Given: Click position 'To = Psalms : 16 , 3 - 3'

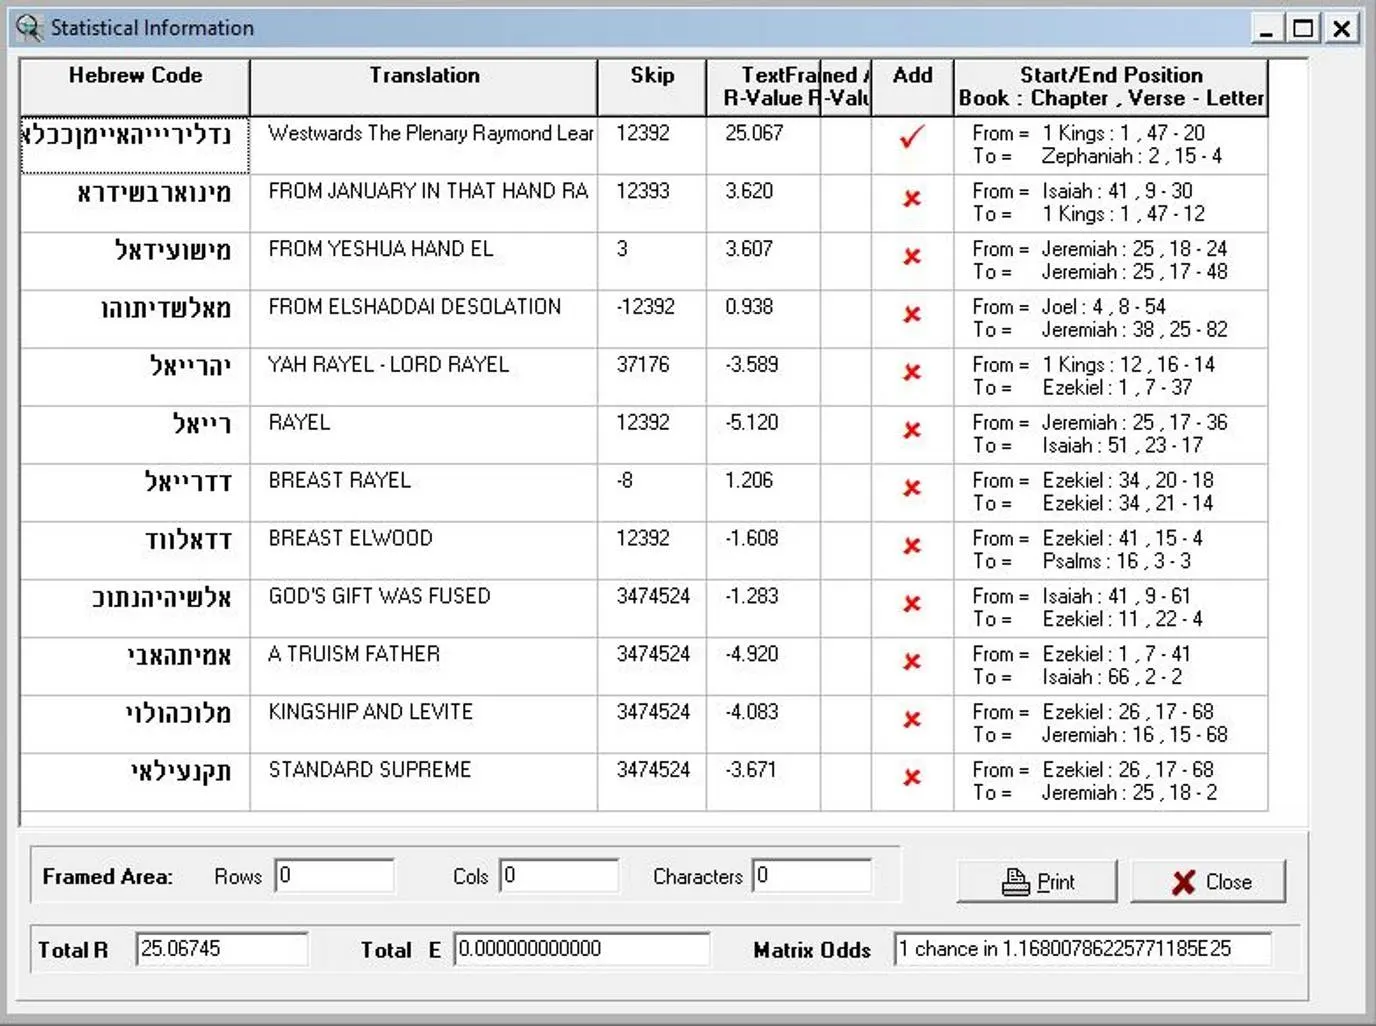Looking at the screenshot, I should (x=1082, y=562).
